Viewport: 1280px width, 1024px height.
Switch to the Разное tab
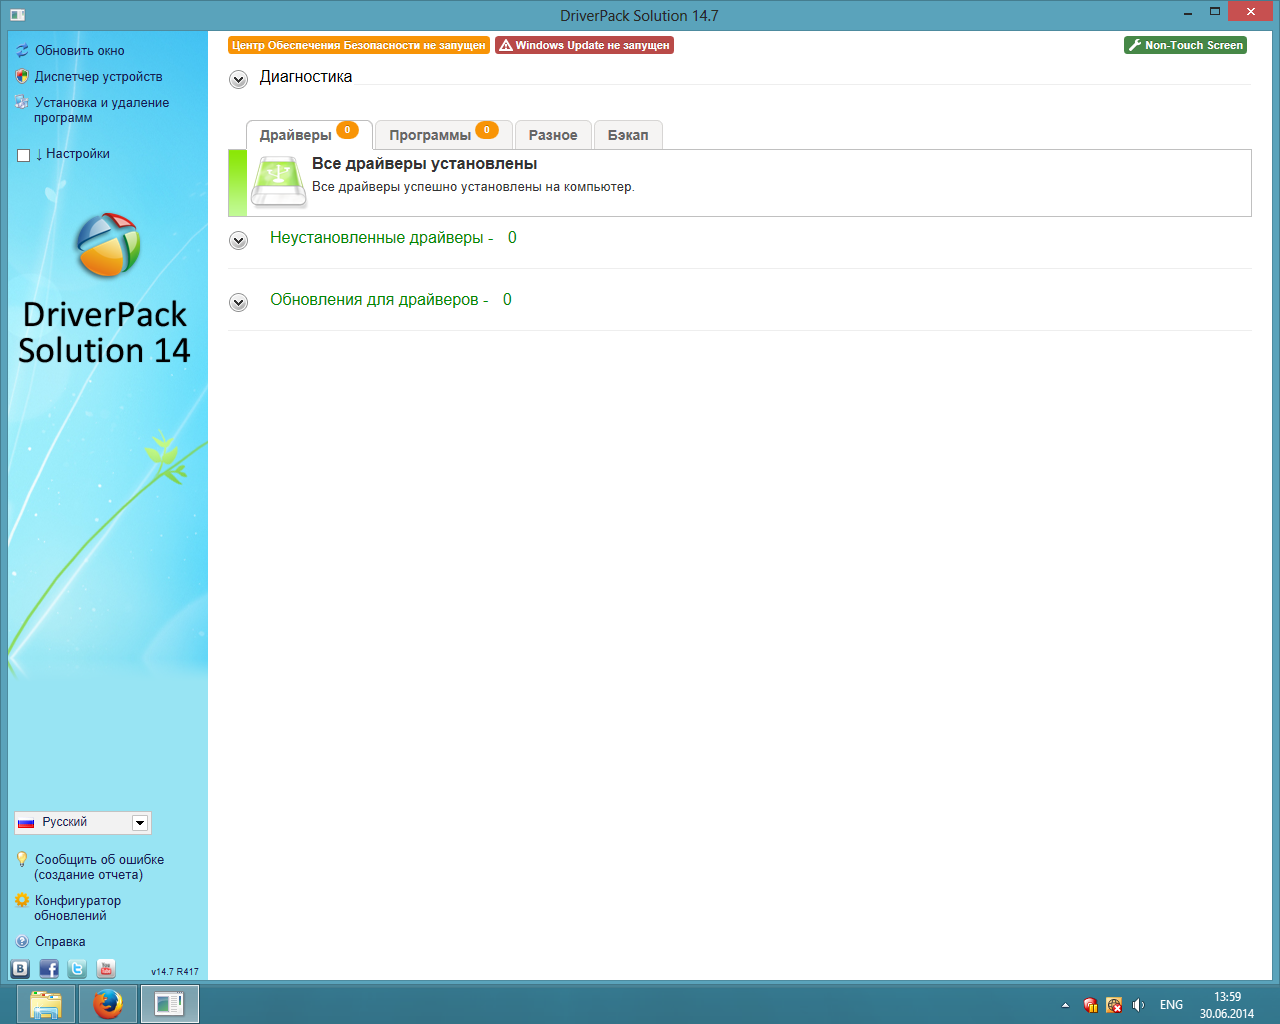[553, 135]
